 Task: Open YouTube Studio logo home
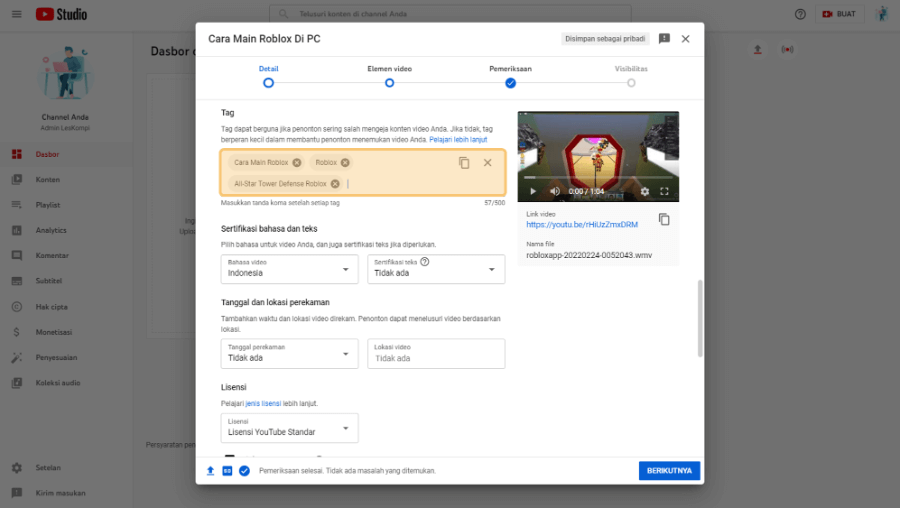point(61,14)
